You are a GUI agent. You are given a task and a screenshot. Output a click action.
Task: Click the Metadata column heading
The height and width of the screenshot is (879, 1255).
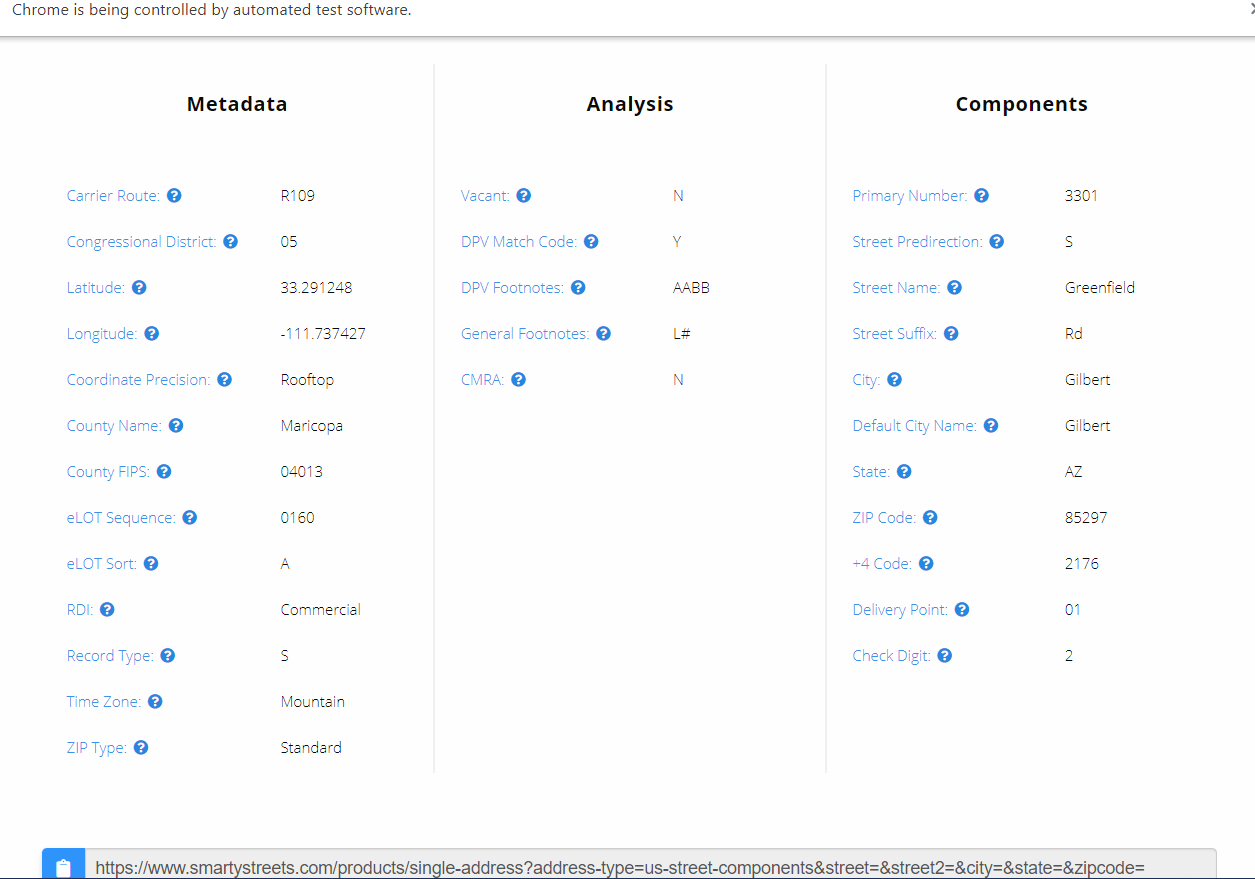(237, 104)
